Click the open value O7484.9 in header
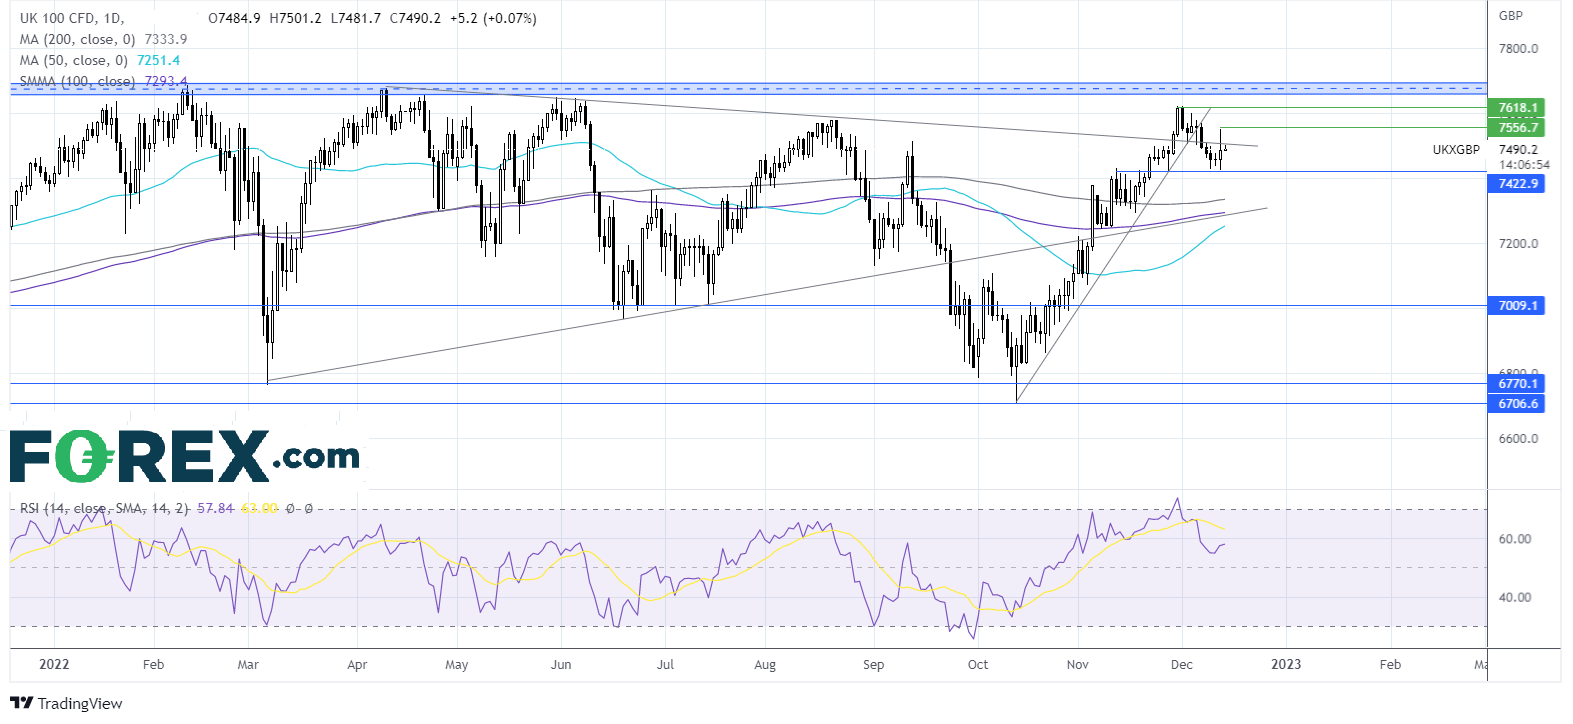Screen dimensions: 1573x724 (x=234, y=18)
